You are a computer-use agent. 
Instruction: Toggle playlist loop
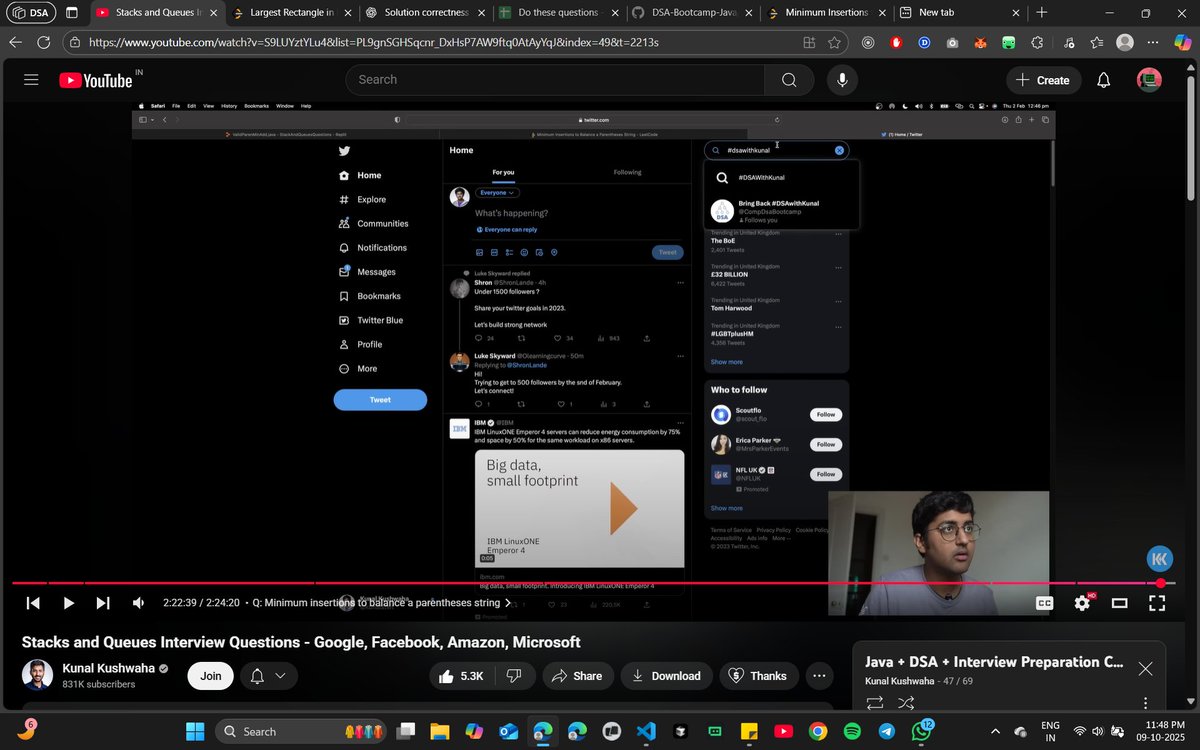875,703
